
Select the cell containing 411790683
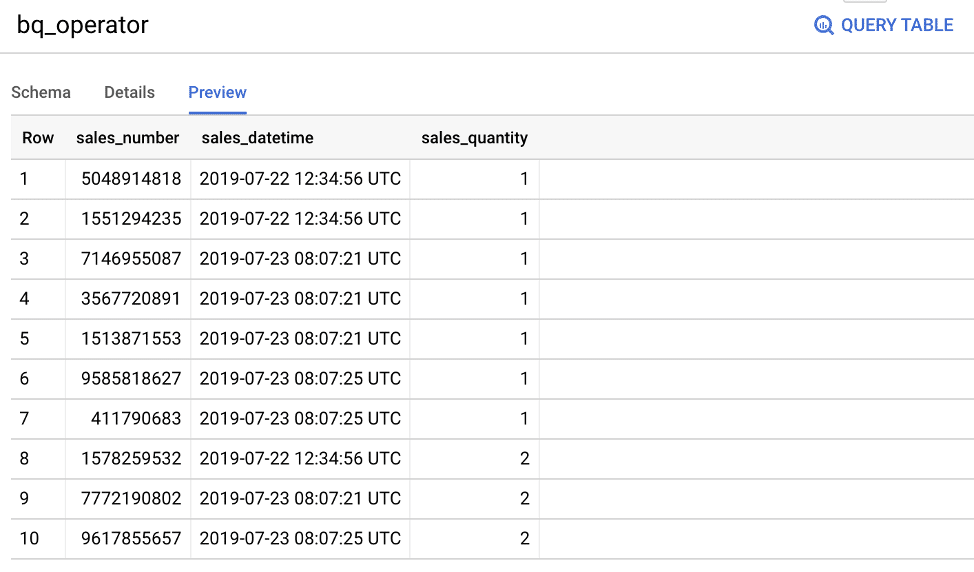point(128,419)
